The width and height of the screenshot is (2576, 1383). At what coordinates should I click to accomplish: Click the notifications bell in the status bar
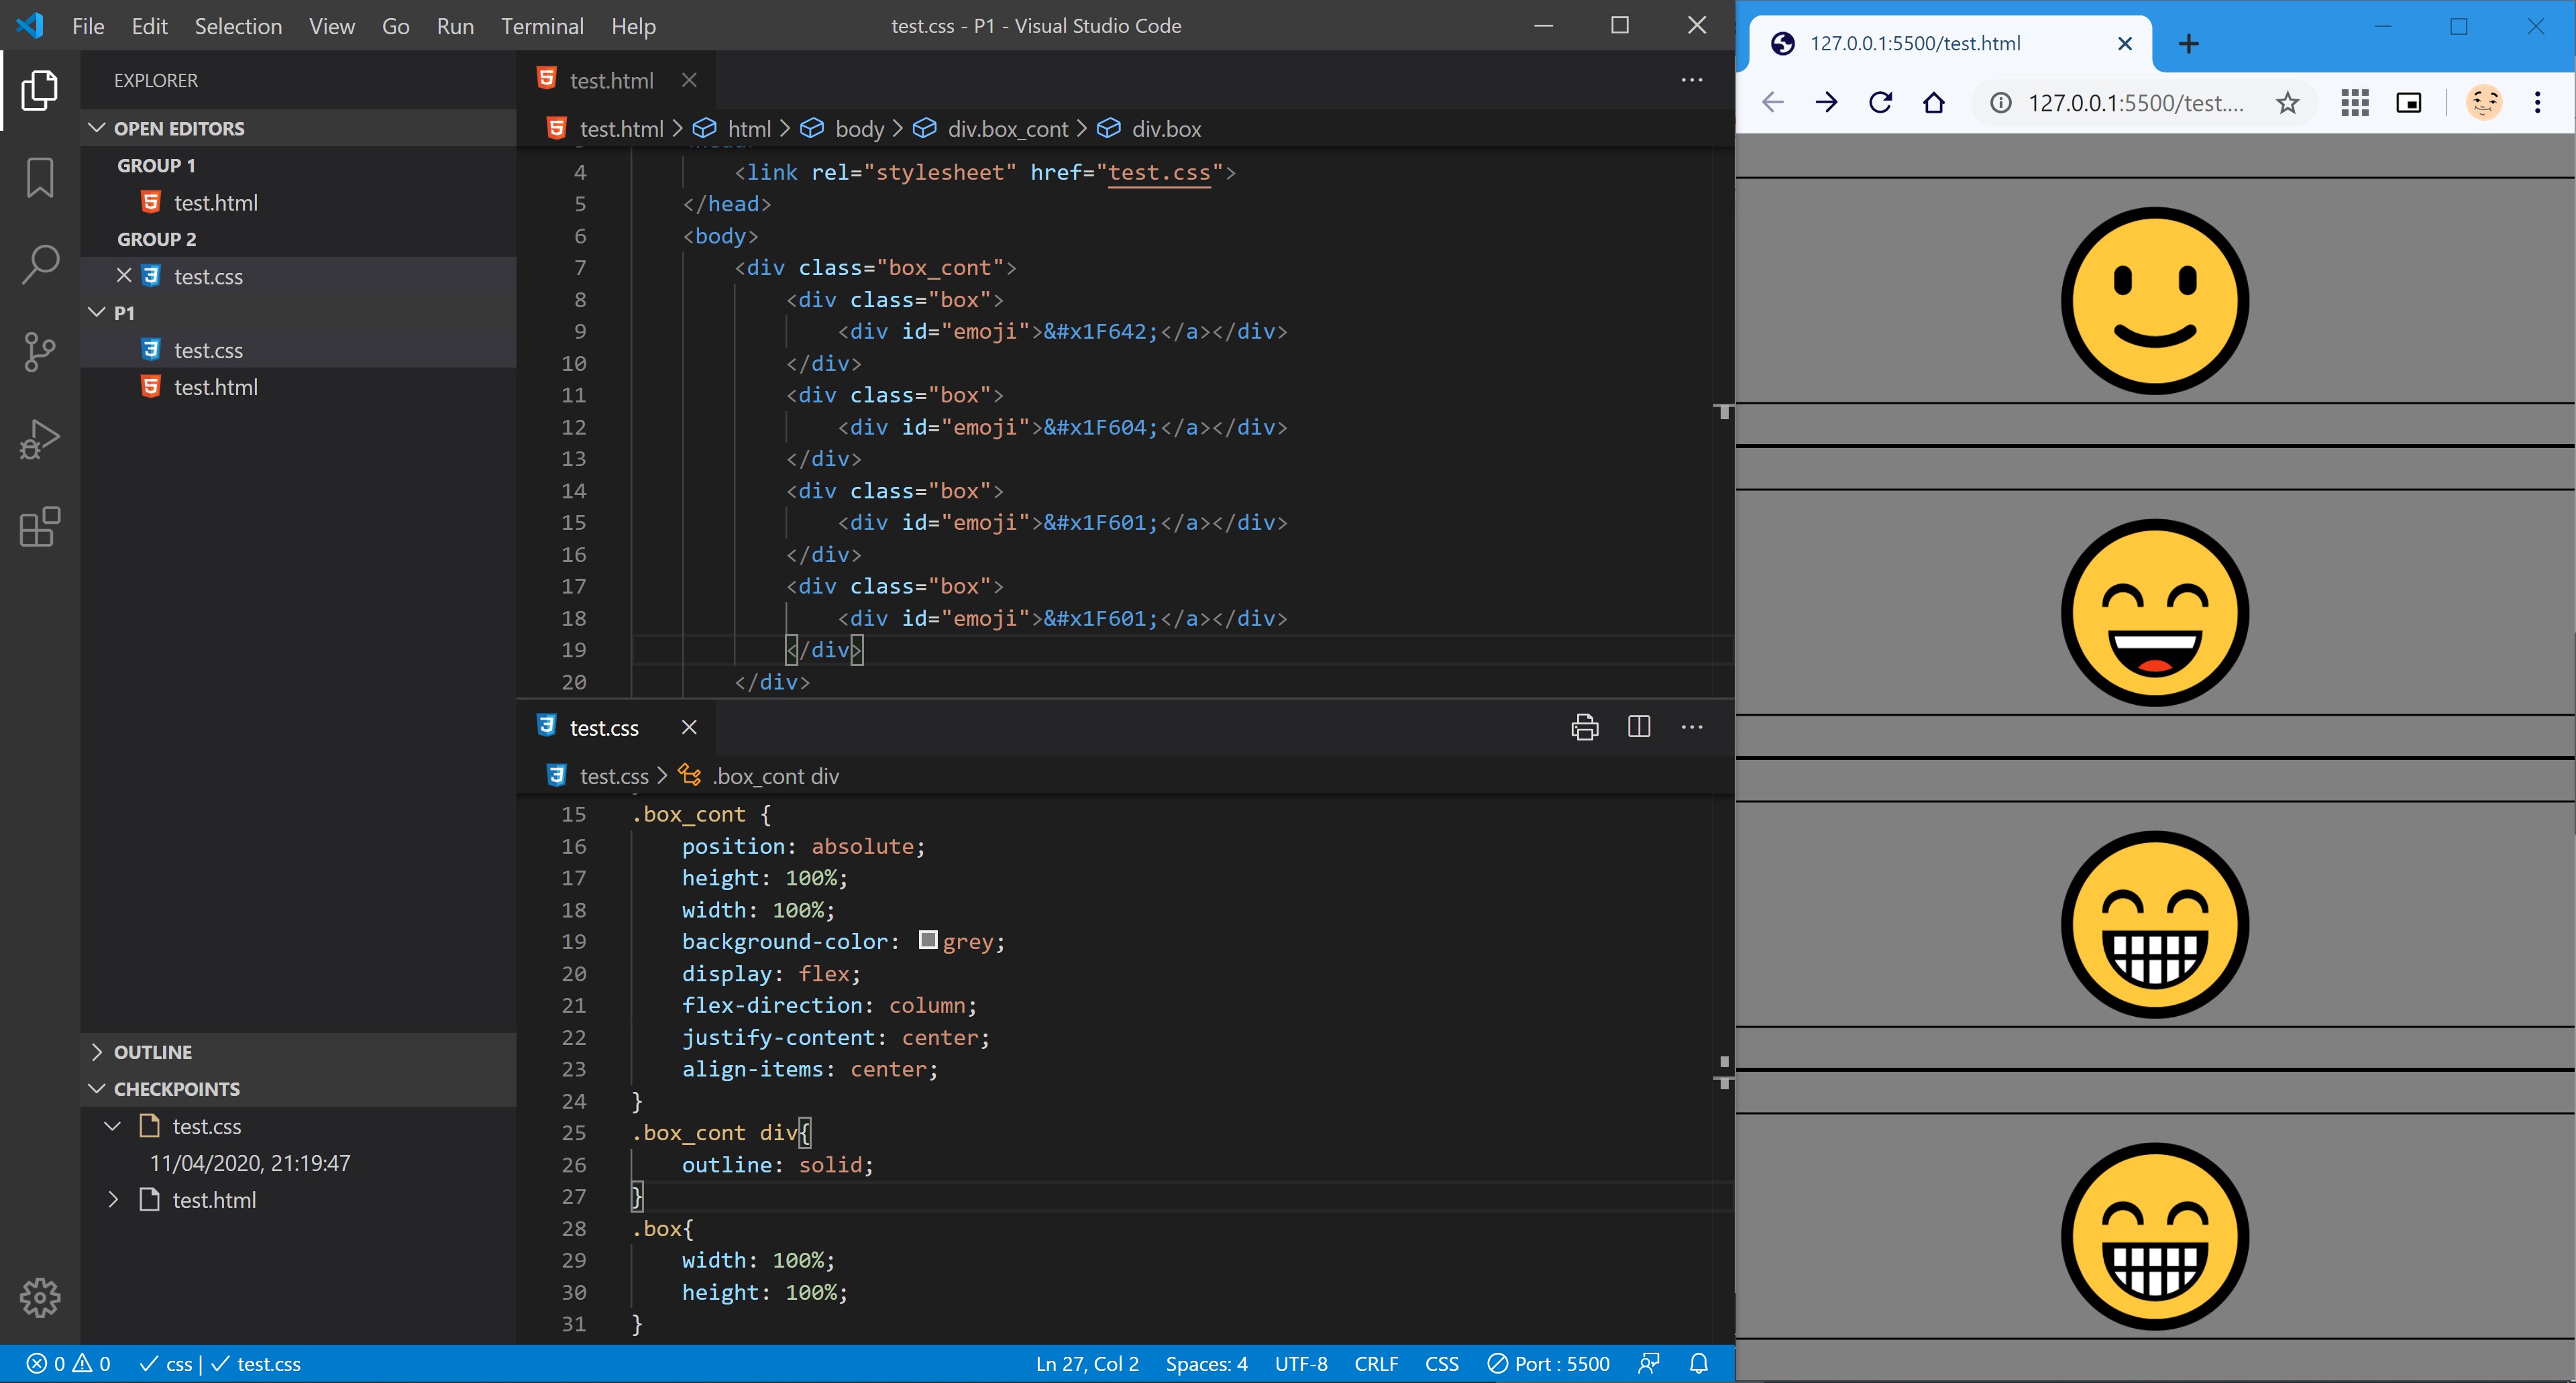click(x=1699, y=1363)
